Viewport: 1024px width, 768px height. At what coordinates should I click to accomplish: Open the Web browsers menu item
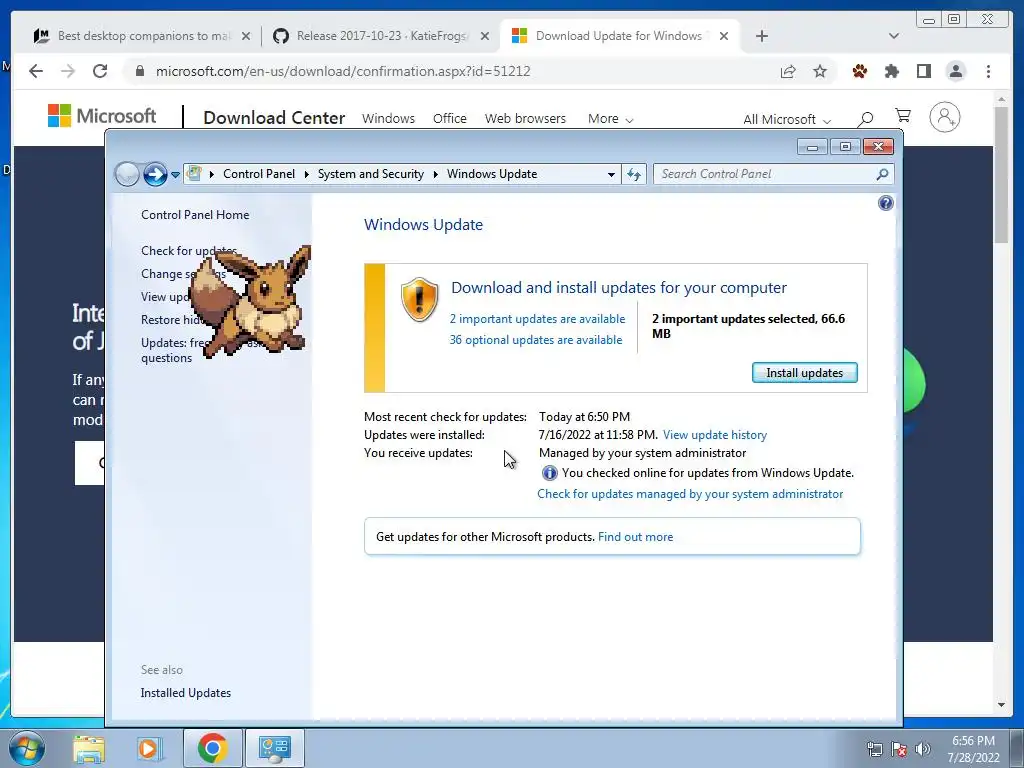tap(525, 119)
